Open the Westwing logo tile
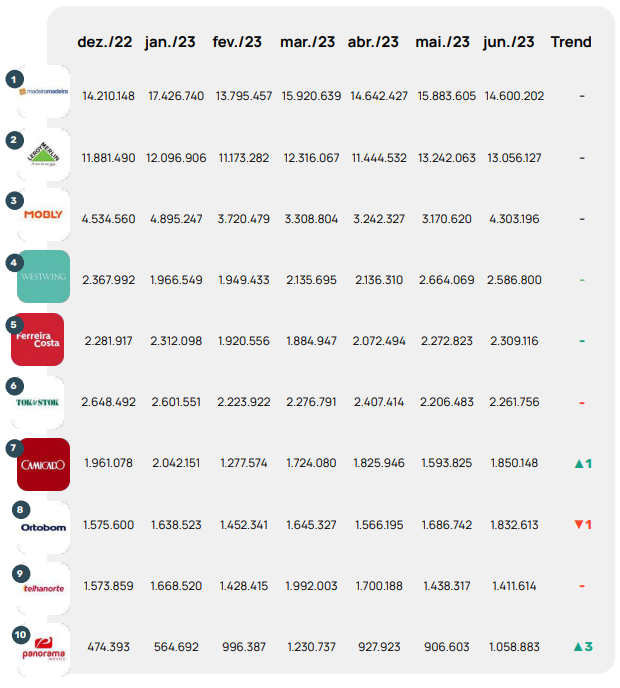The width and height of the screenshot is (620, 688). (44, 277)
